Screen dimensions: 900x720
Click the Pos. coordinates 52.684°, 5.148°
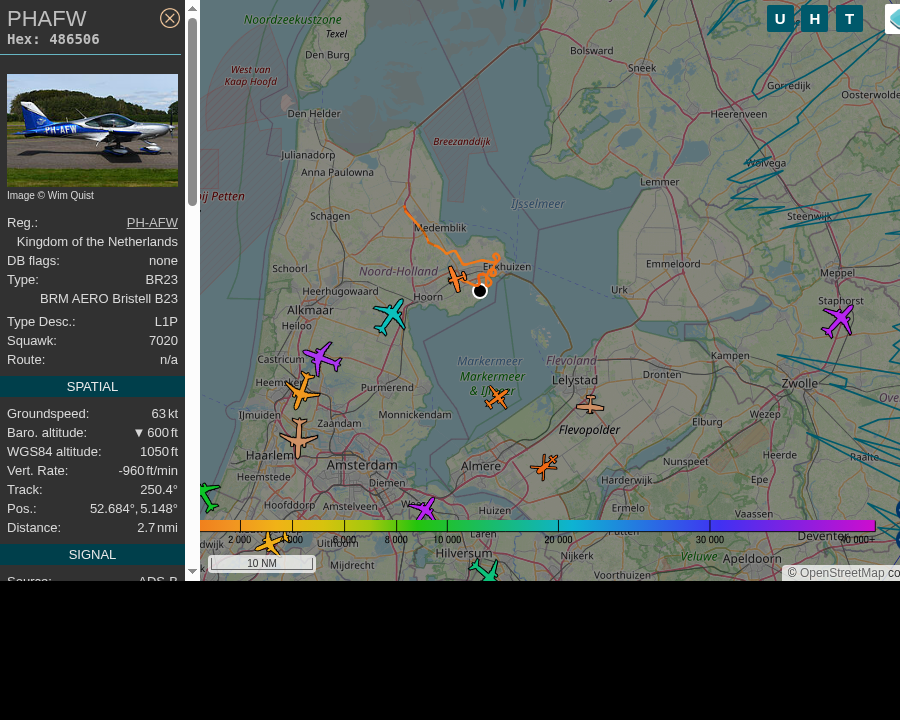[134, 508]
